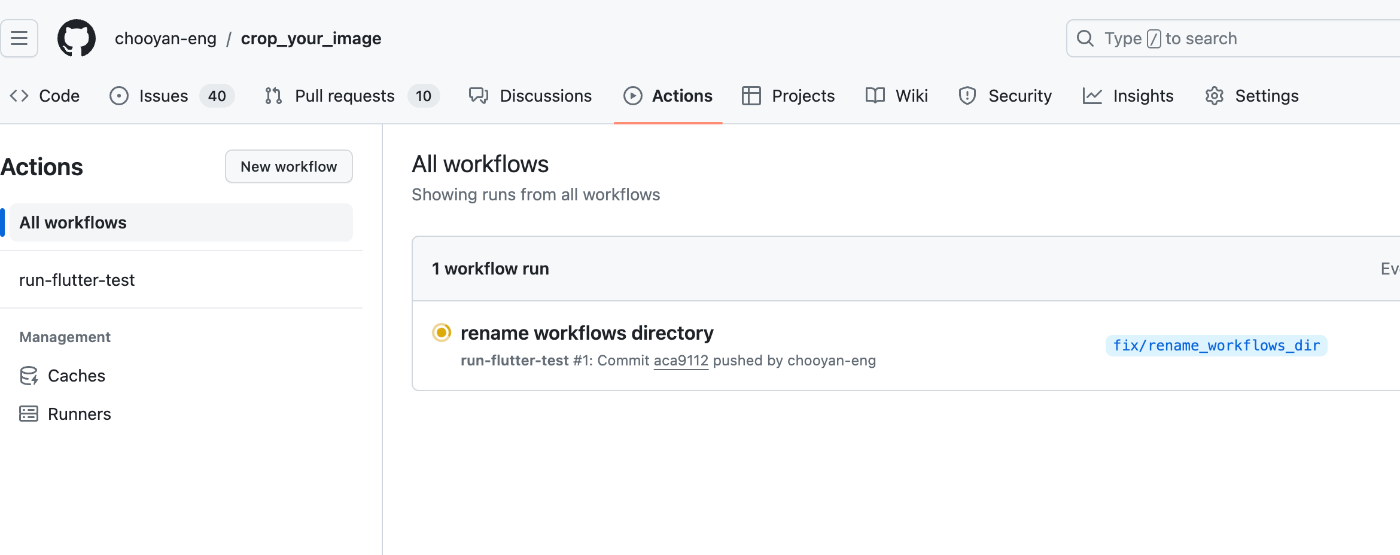Click the Issues circle-dot icon
Viewport: 1400px width, 555px height.
point(119,96)
